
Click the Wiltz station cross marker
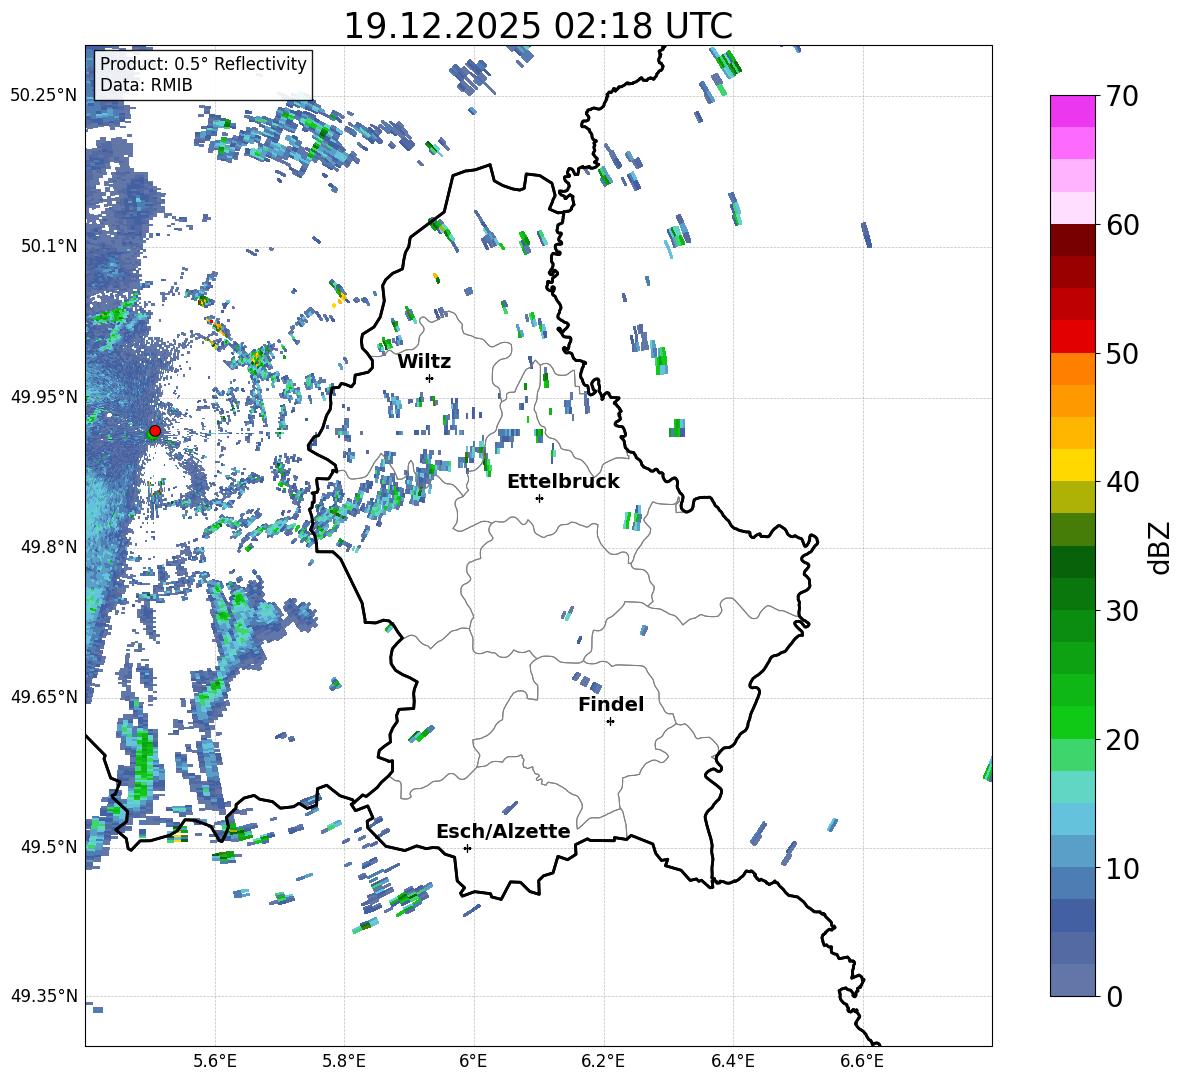pyautogui.click(x=430, y=378)
